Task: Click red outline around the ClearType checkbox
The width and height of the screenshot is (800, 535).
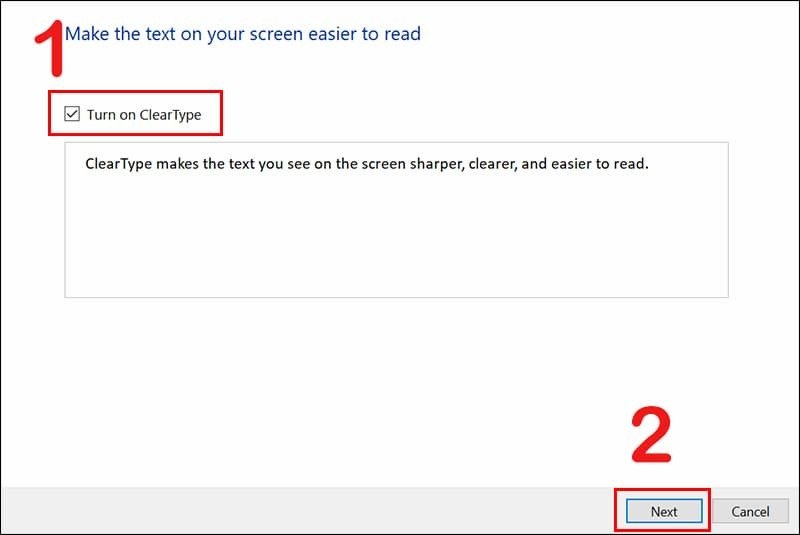Action: [135, 134]
